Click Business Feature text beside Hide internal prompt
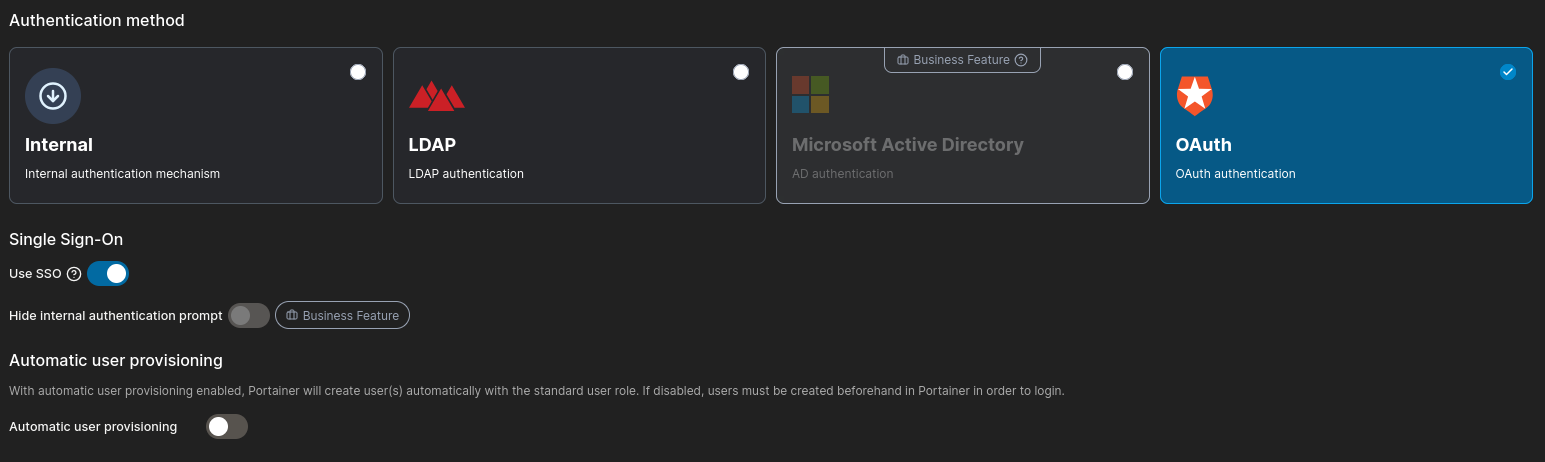This screenshot has height=462, width=1545. point(351,316)
